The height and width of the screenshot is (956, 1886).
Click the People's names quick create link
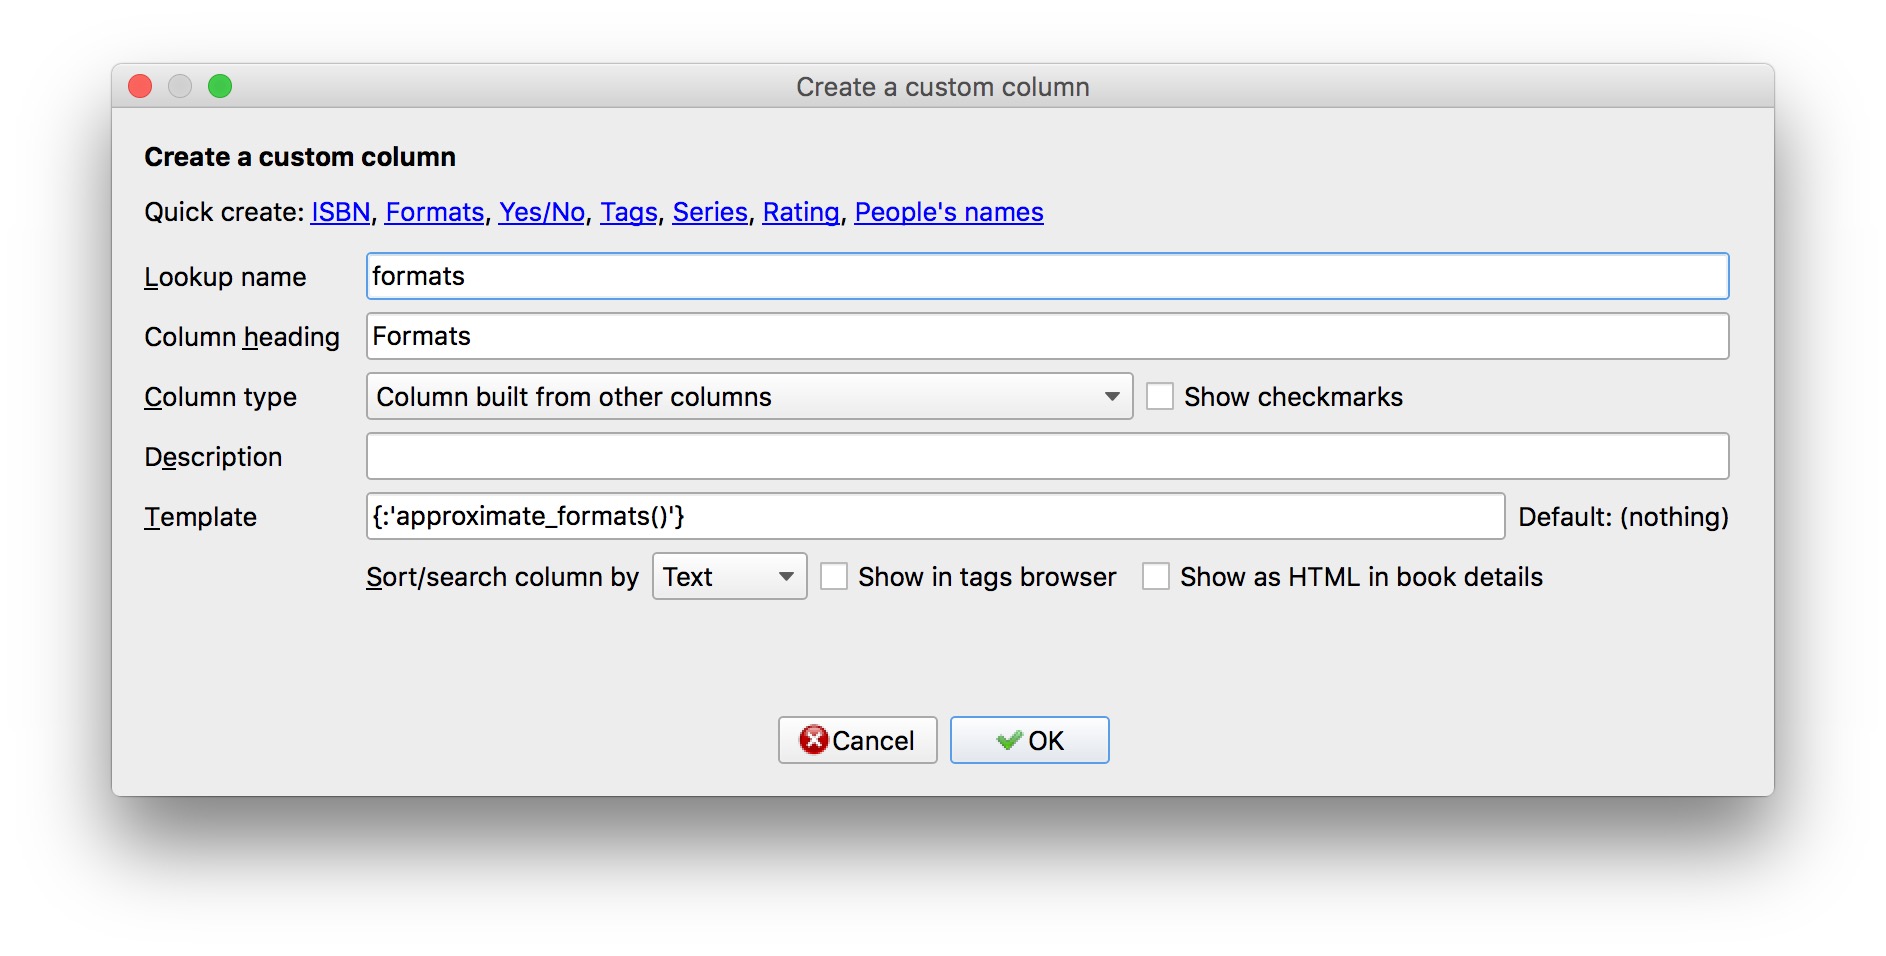(x=948, y=212)
